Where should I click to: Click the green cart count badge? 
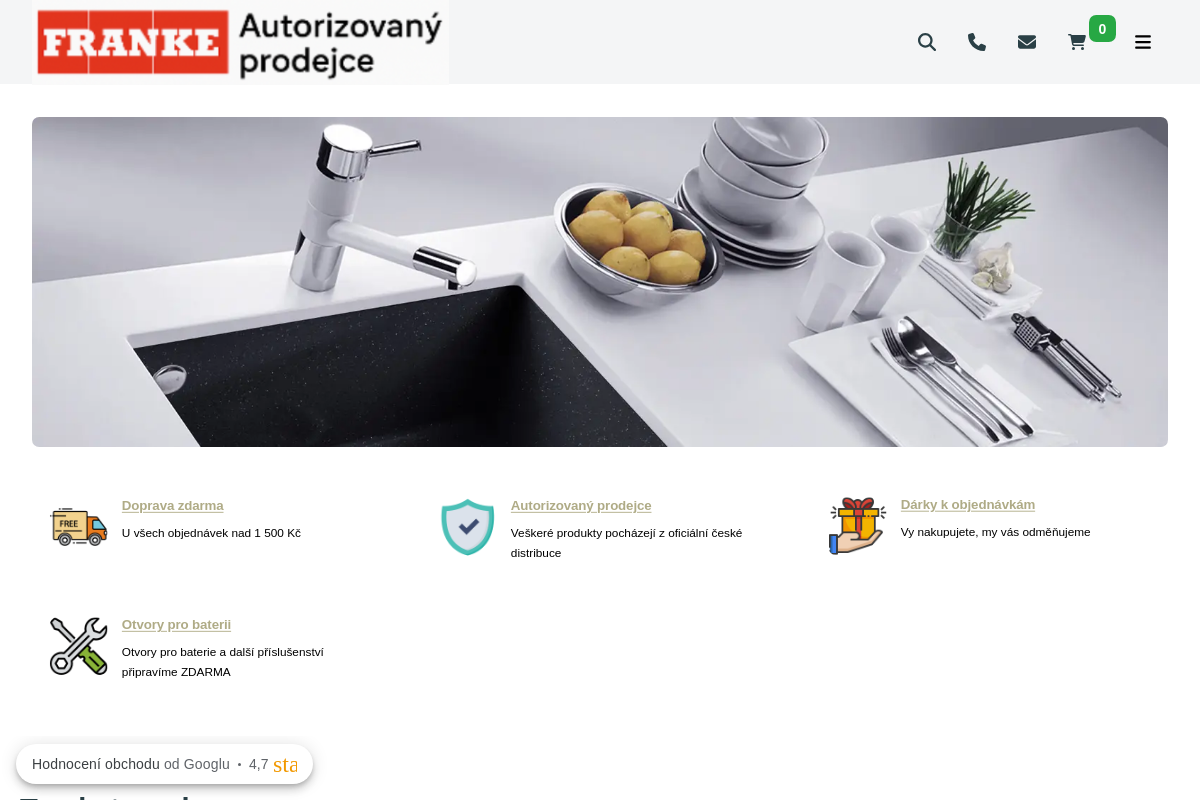coord(1102,29)
